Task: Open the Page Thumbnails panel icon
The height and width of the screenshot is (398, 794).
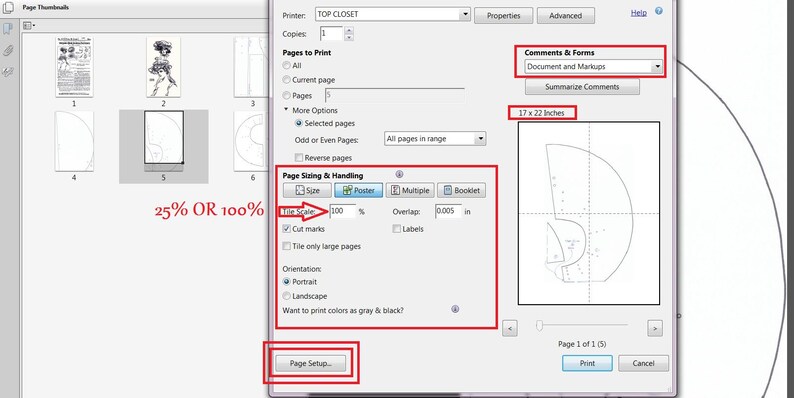Action: tap(8, 8)
